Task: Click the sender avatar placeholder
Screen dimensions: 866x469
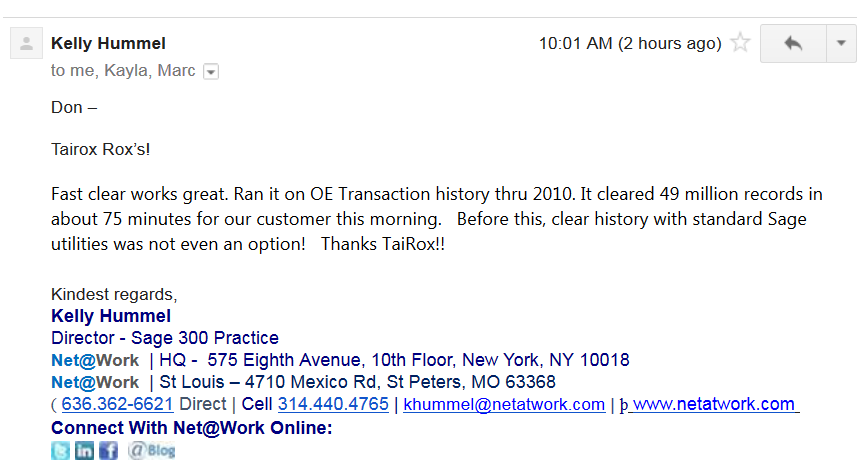Action: click(x=27, y=43)
